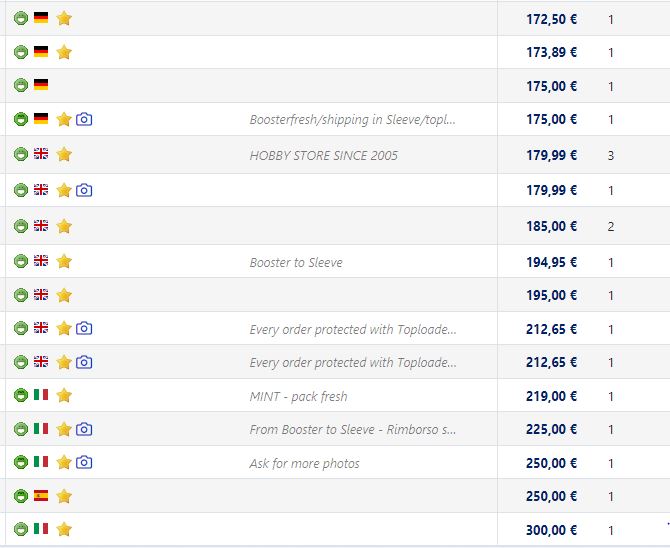The width and height of the screenshot is (670, 548).
Task: Click the UK flag in the 185,00 € row
Action: coord(41,225)
